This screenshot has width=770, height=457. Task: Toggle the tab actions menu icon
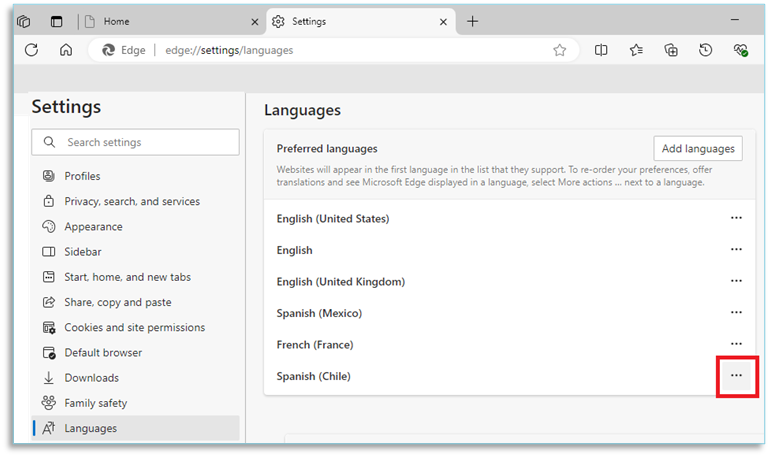coord(56,22)
